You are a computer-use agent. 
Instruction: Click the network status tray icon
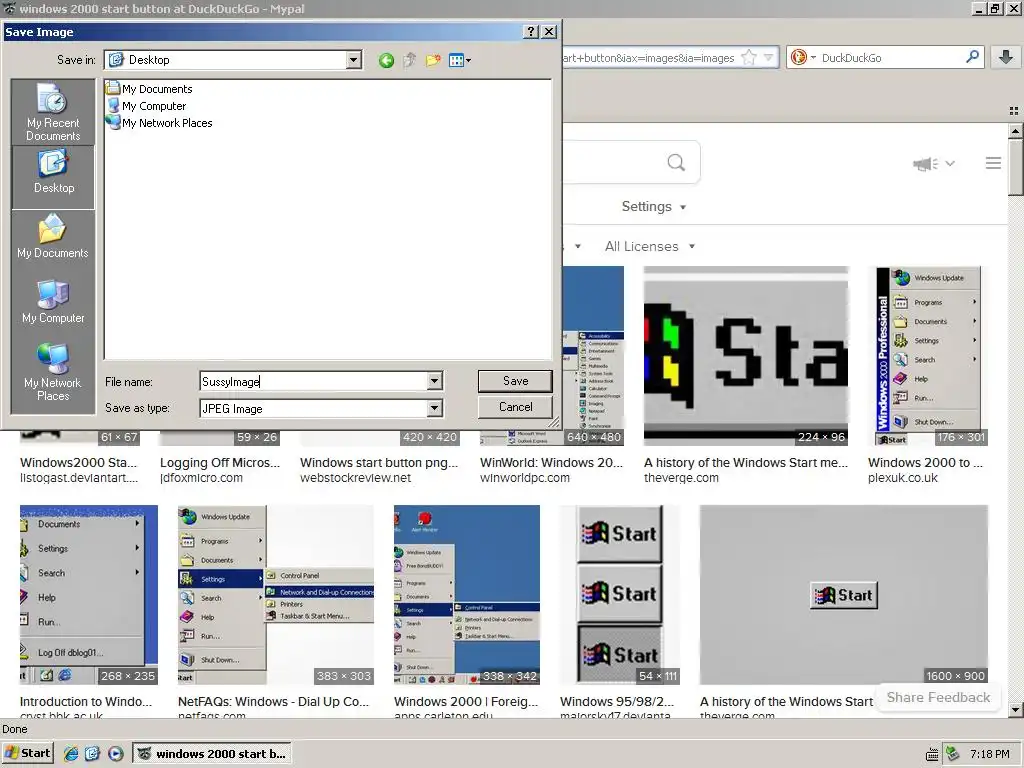tap(953, 754)
